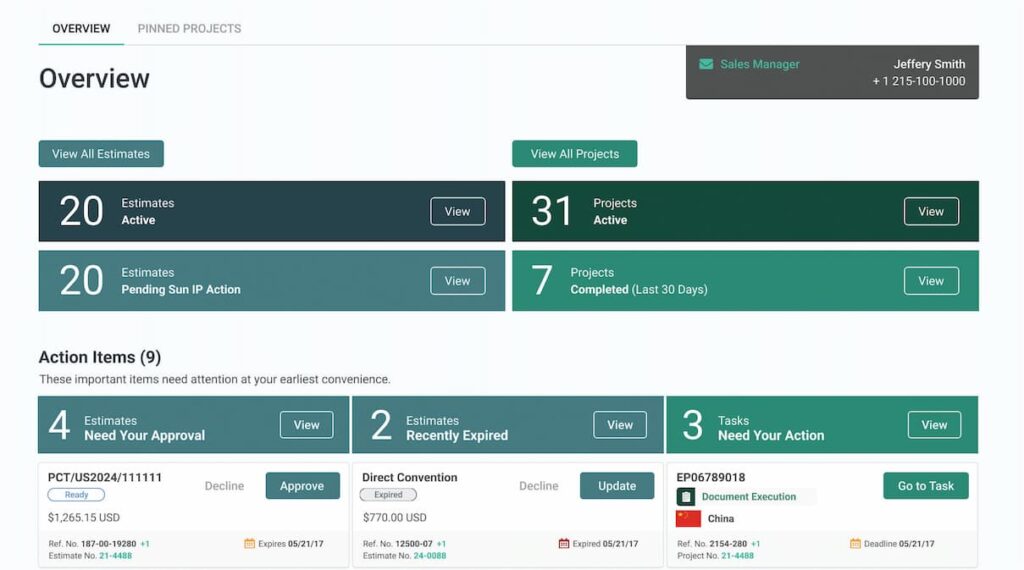This screenshot has width=1024, height=570.
Task: View projects completed in last 30 days
Action: tap(931, 281)
